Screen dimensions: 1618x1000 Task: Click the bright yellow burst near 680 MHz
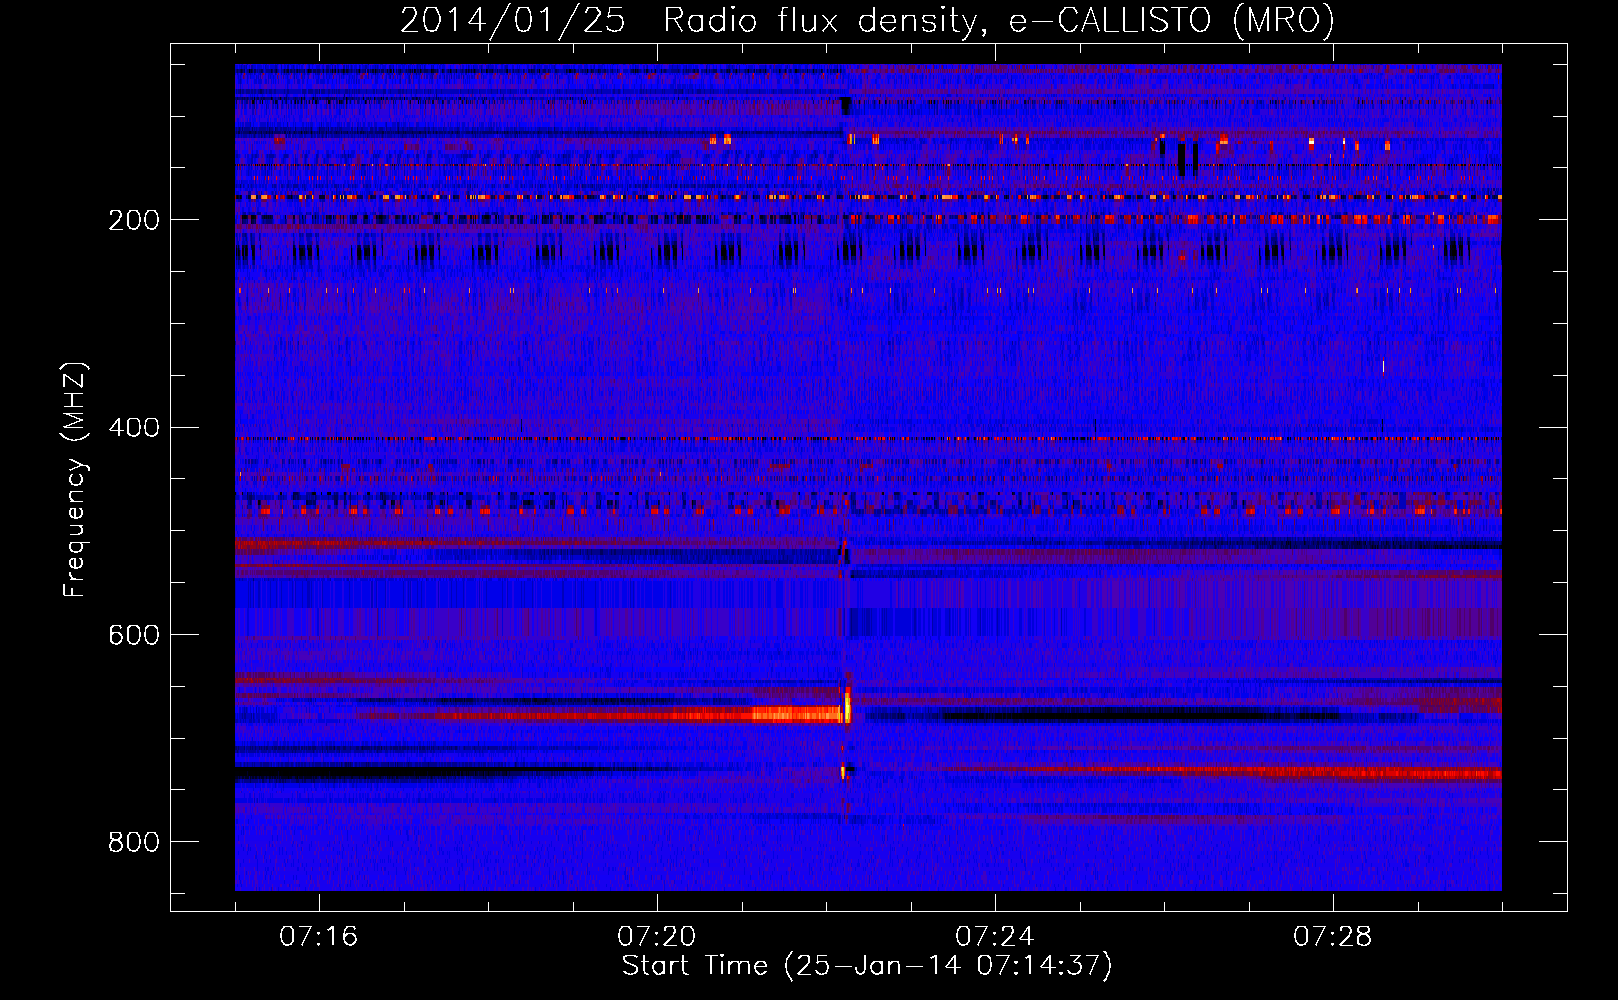(847, 705)
